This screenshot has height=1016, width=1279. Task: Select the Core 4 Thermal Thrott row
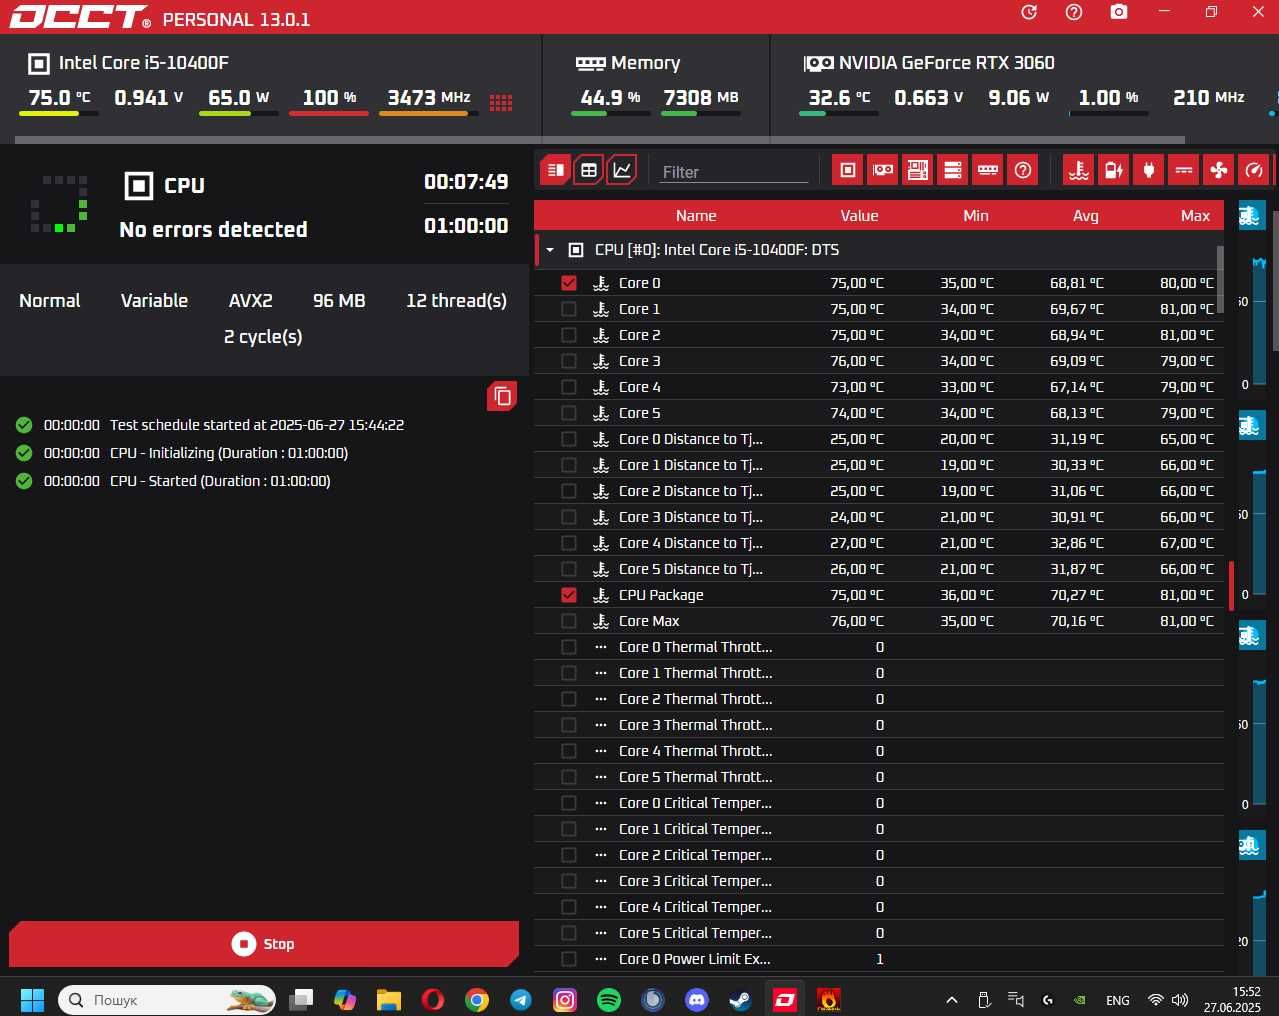879,751
